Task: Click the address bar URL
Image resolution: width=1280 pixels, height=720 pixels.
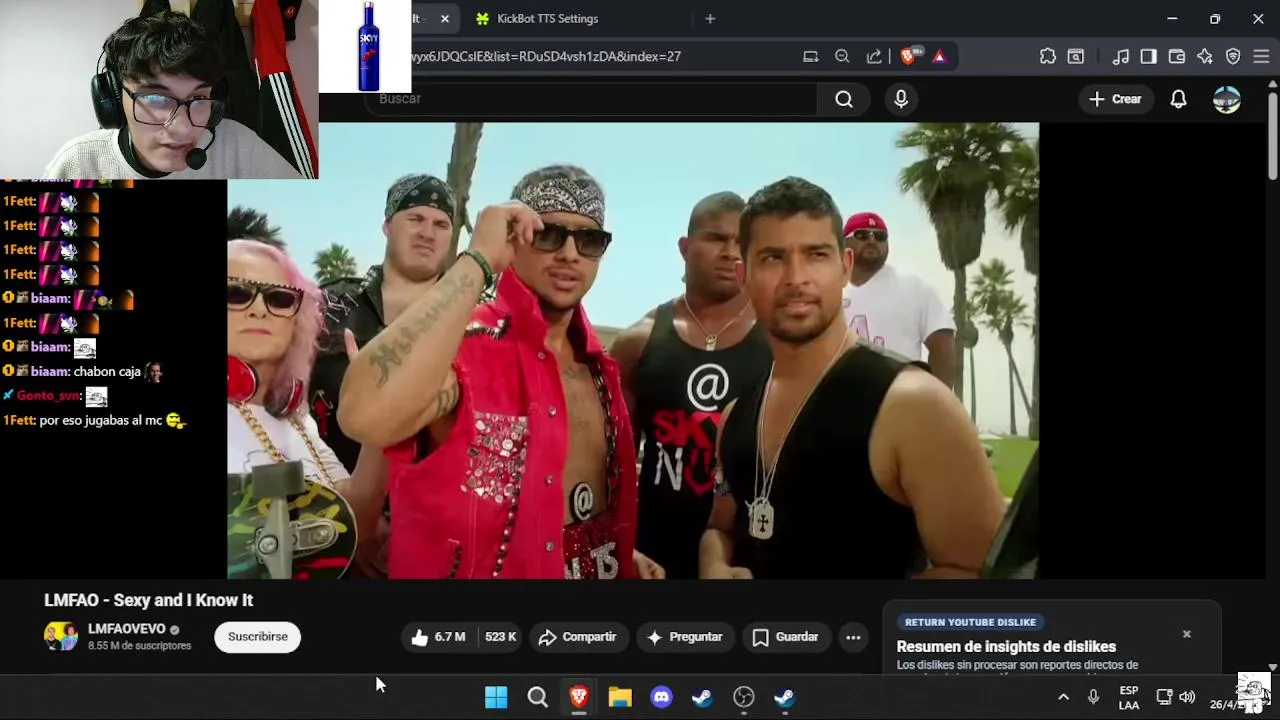Action: (x=546, y=57)
